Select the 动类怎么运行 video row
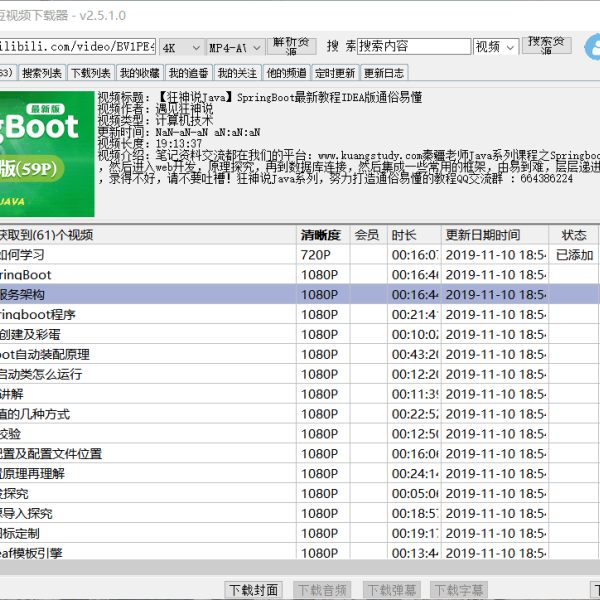The height and width of the screenshot is (600, 600). [298, 374]
